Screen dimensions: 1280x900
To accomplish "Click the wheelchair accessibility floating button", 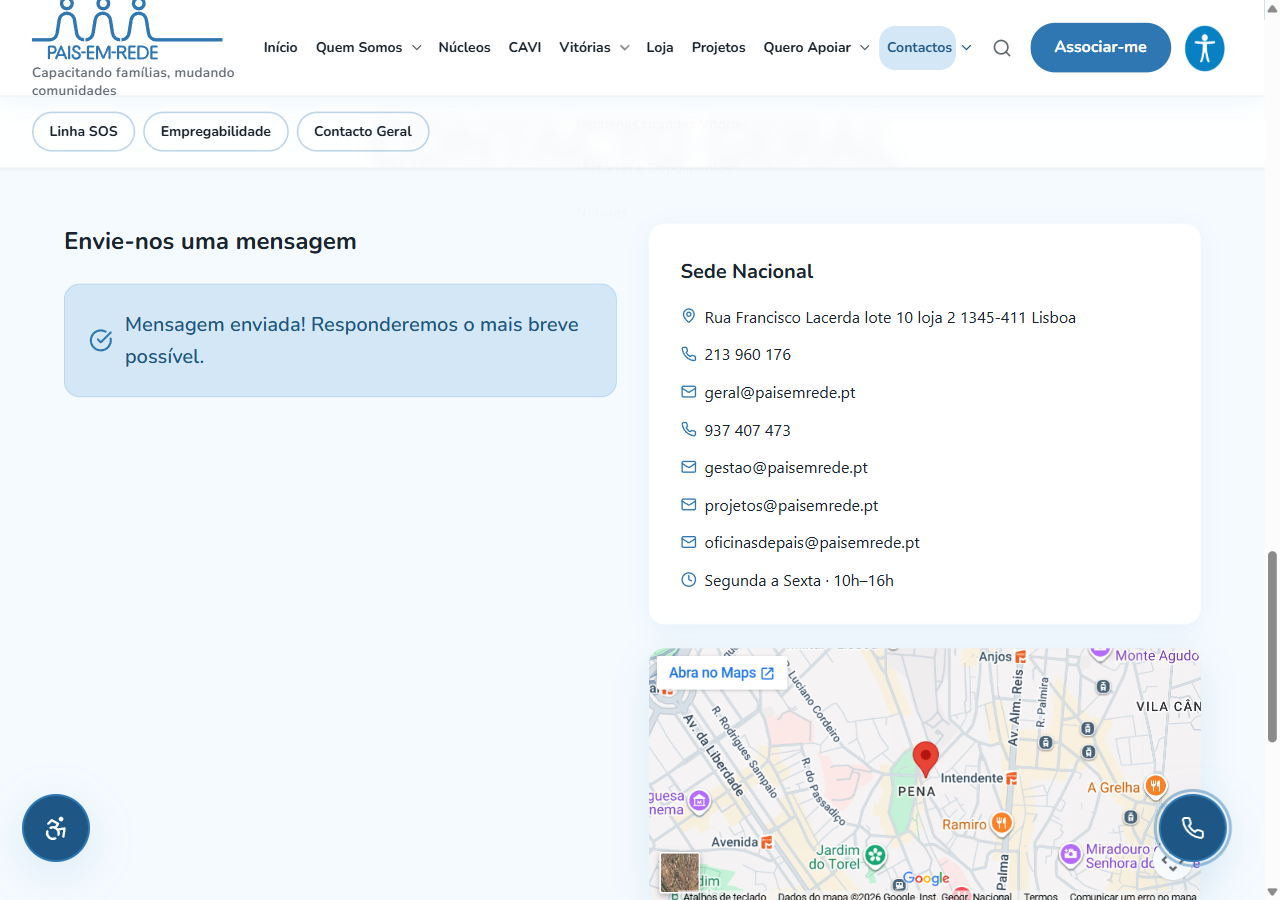I will [56, 828].
